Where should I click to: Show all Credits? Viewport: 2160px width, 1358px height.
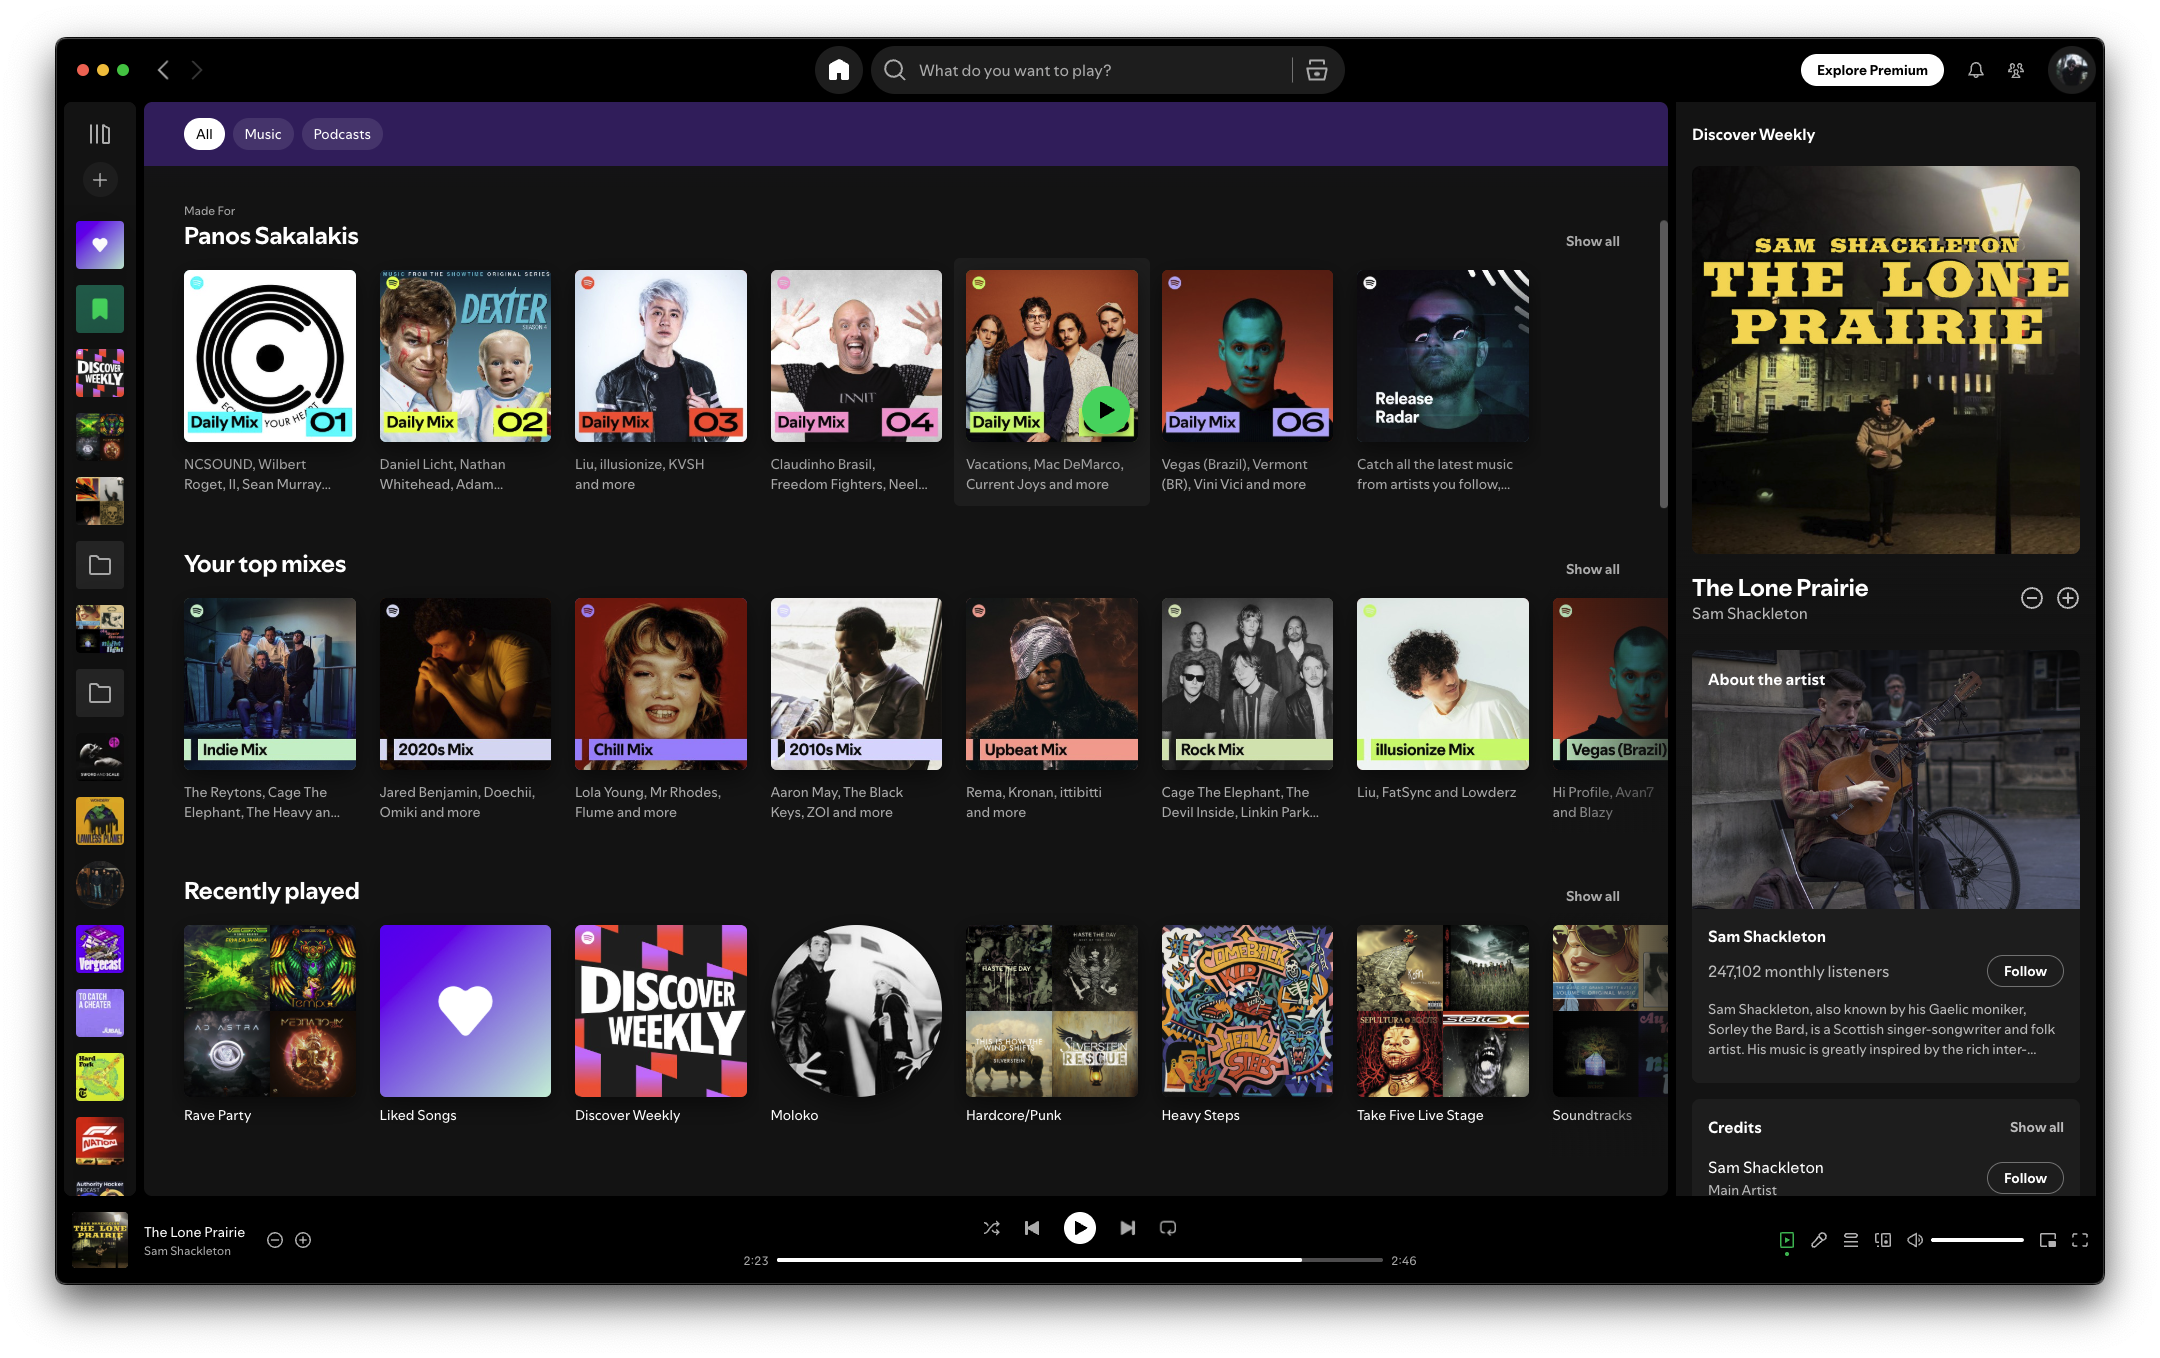coord(2036,1127)
